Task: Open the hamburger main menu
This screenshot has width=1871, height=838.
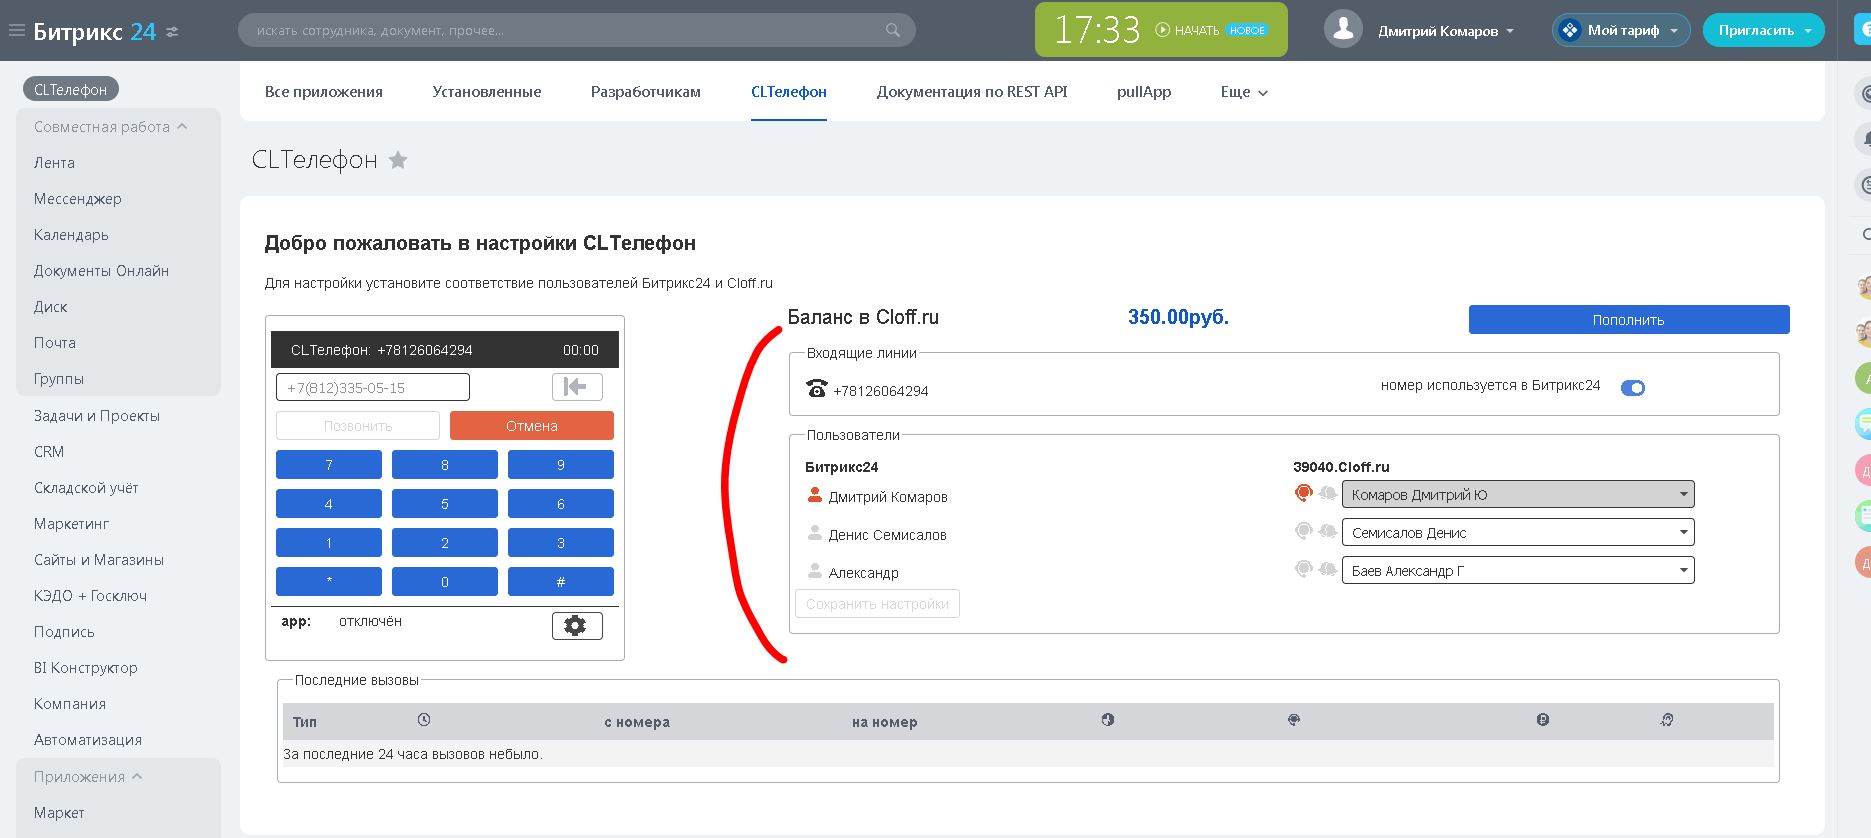Action: pos(16,31)
